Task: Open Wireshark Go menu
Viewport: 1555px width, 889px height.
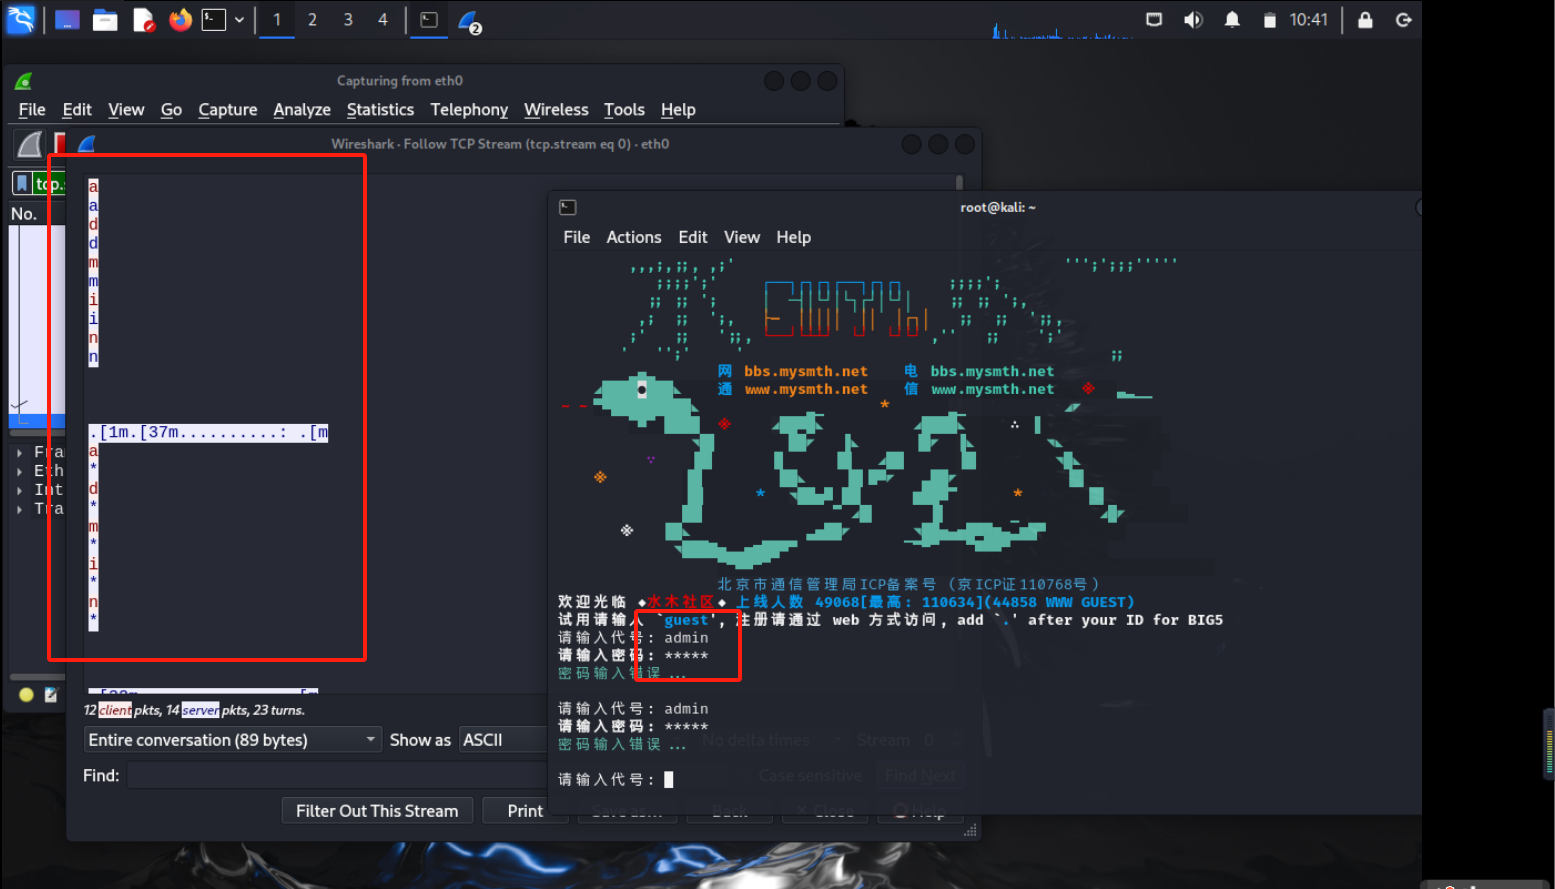Action: [171, 110]
